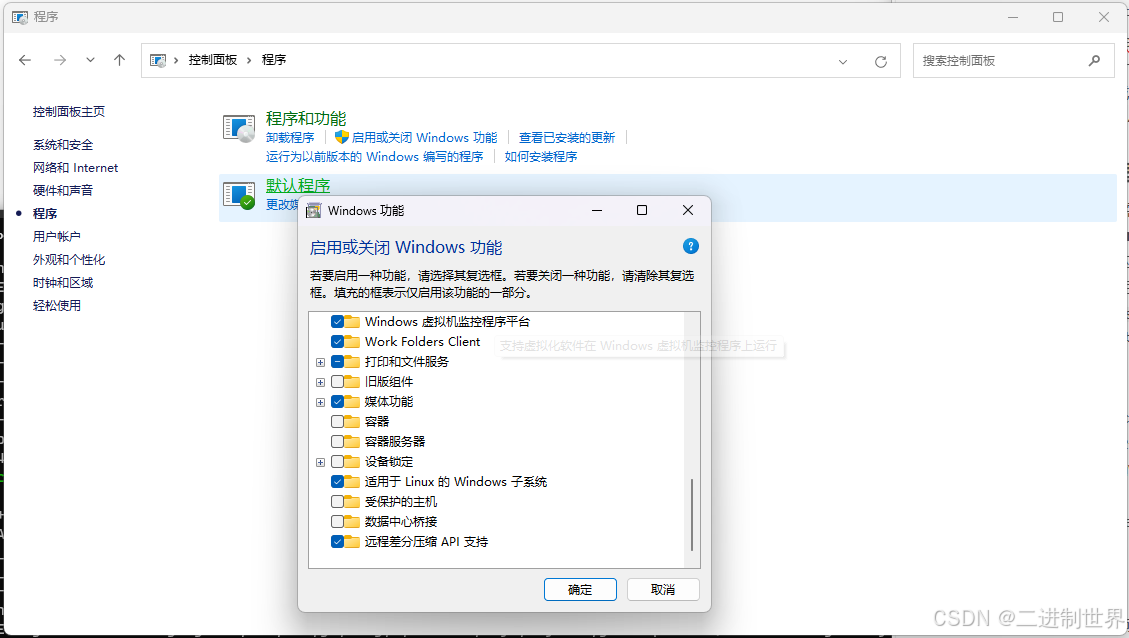The image size is (1129, 638).
Task: Click 运行为以前版本的 Windows 编写的程序 link
Action: 374,157
